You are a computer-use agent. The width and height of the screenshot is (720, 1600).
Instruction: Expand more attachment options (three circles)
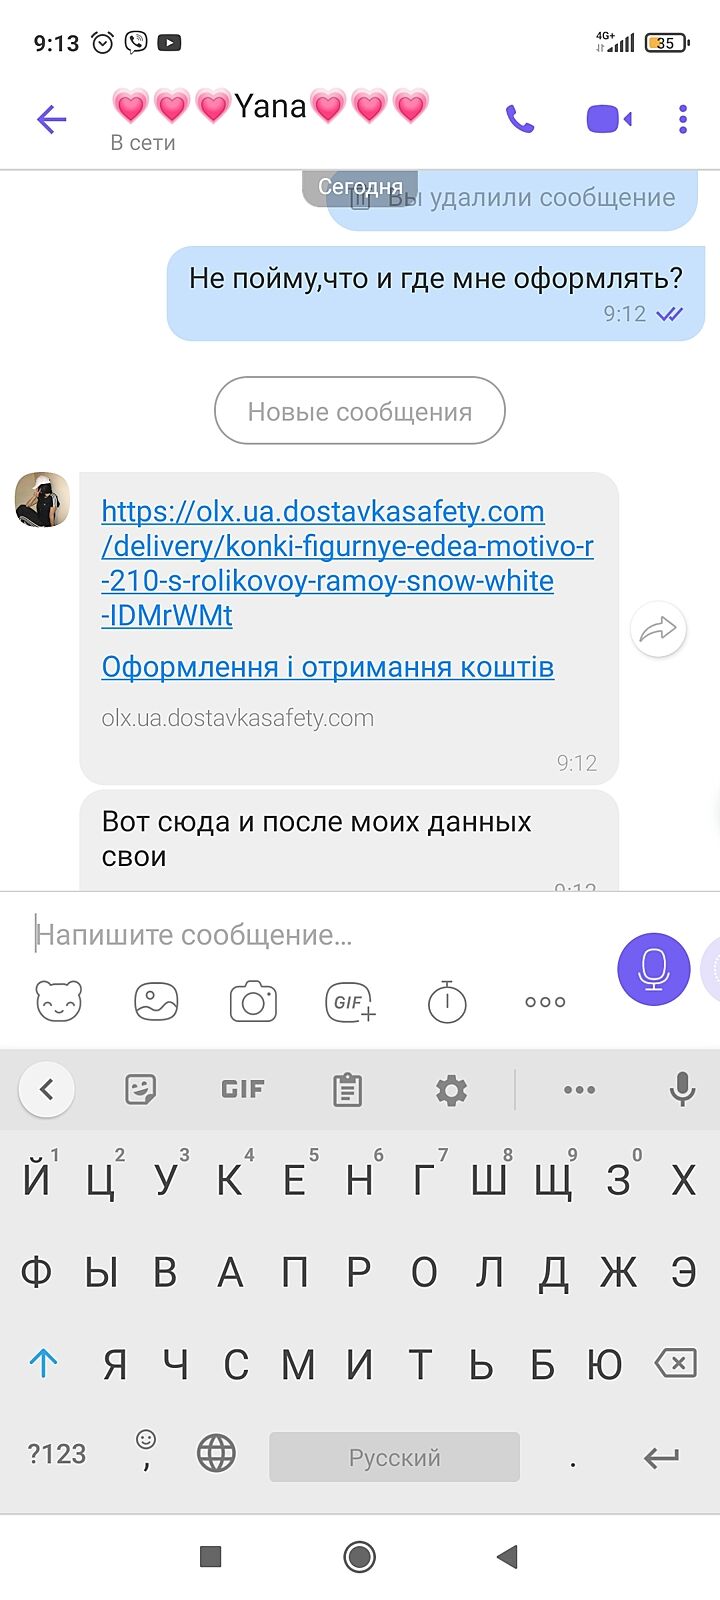[x=545, y=1001]
